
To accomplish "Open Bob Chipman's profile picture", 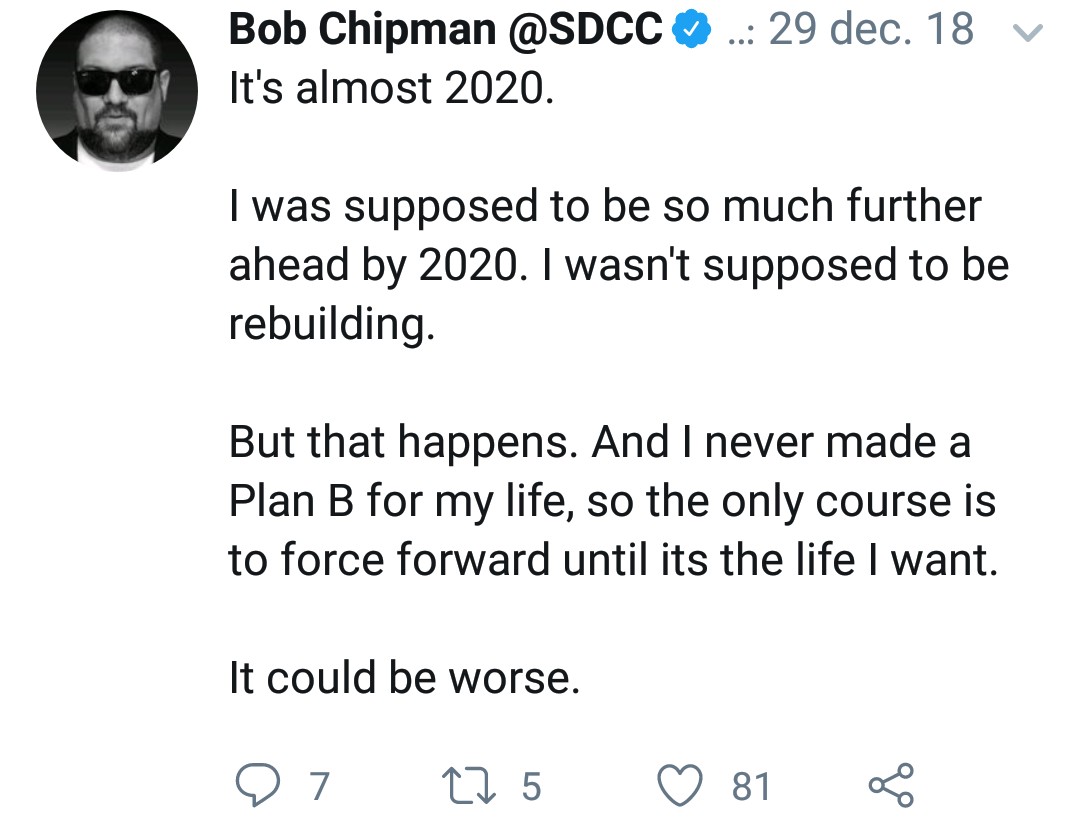I will (117, 90).
